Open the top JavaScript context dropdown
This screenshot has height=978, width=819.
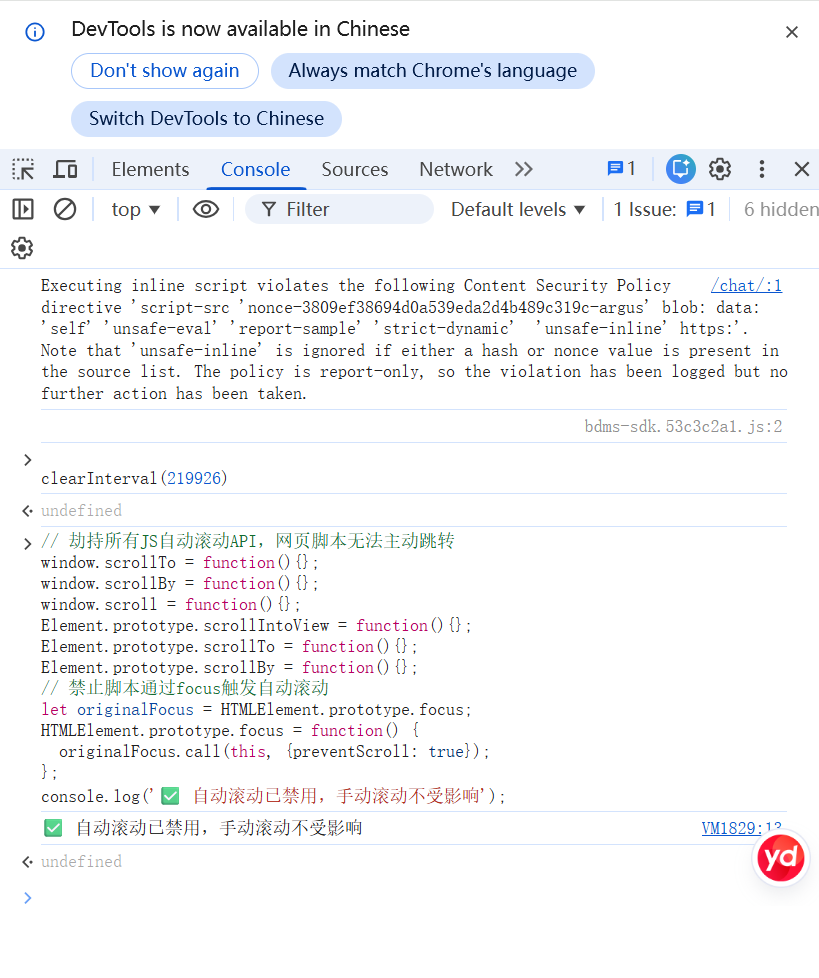coord(135,210)
